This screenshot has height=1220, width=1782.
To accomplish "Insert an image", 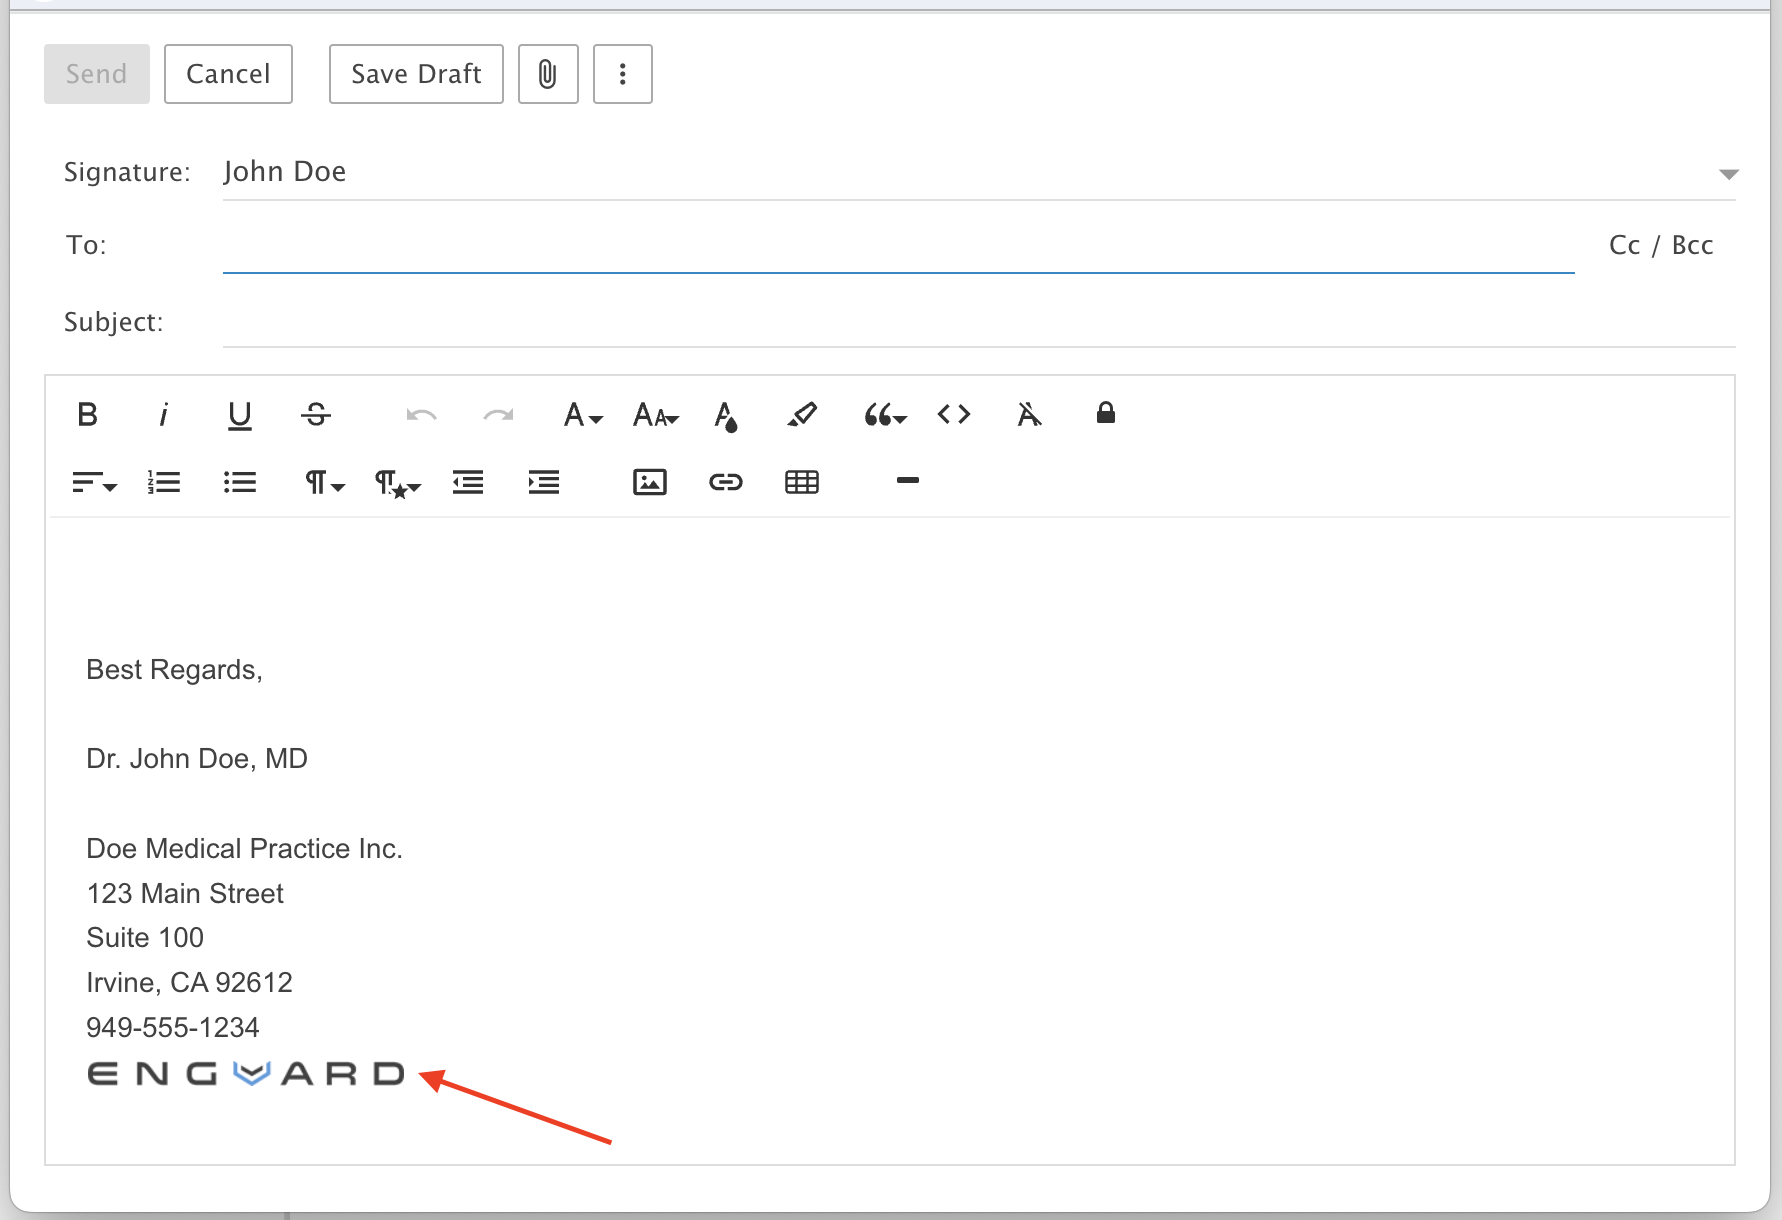I will click(x=650, y=482).
